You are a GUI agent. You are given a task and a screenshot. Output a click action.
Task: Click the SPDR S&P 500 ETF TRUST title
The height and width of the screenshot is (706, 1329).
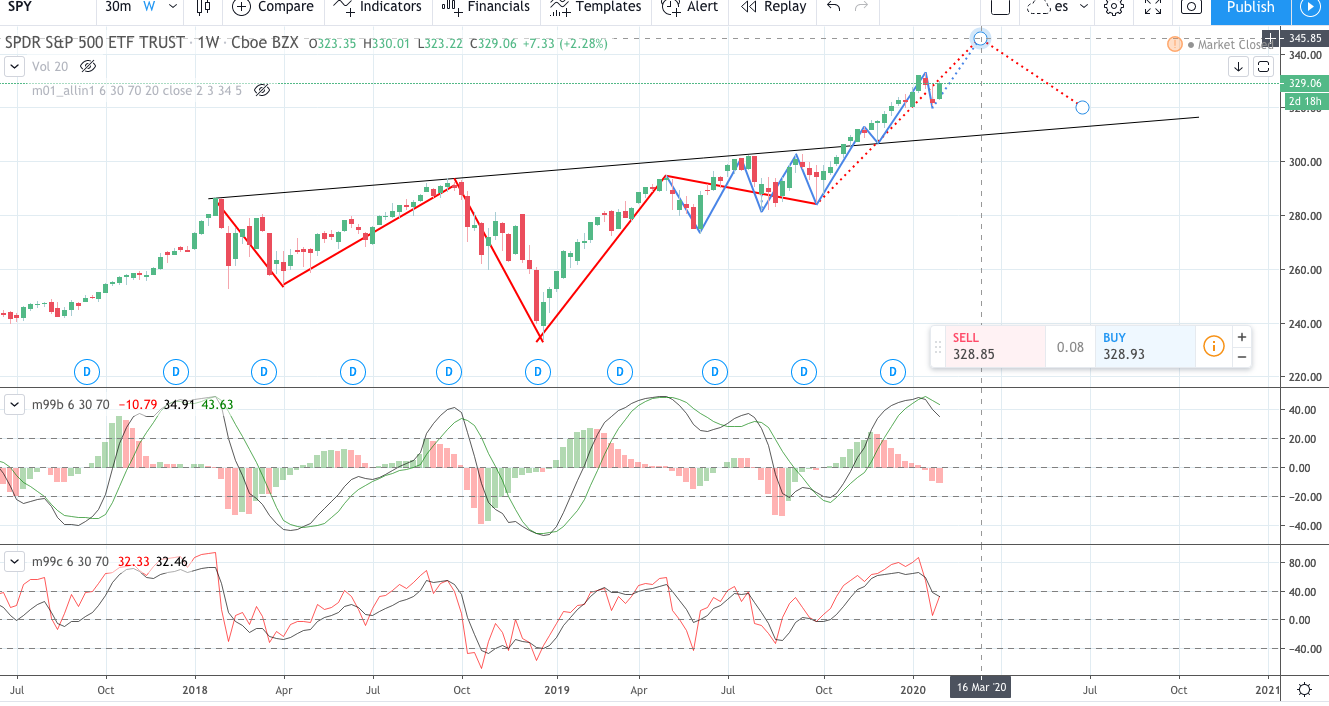(95, 43)
